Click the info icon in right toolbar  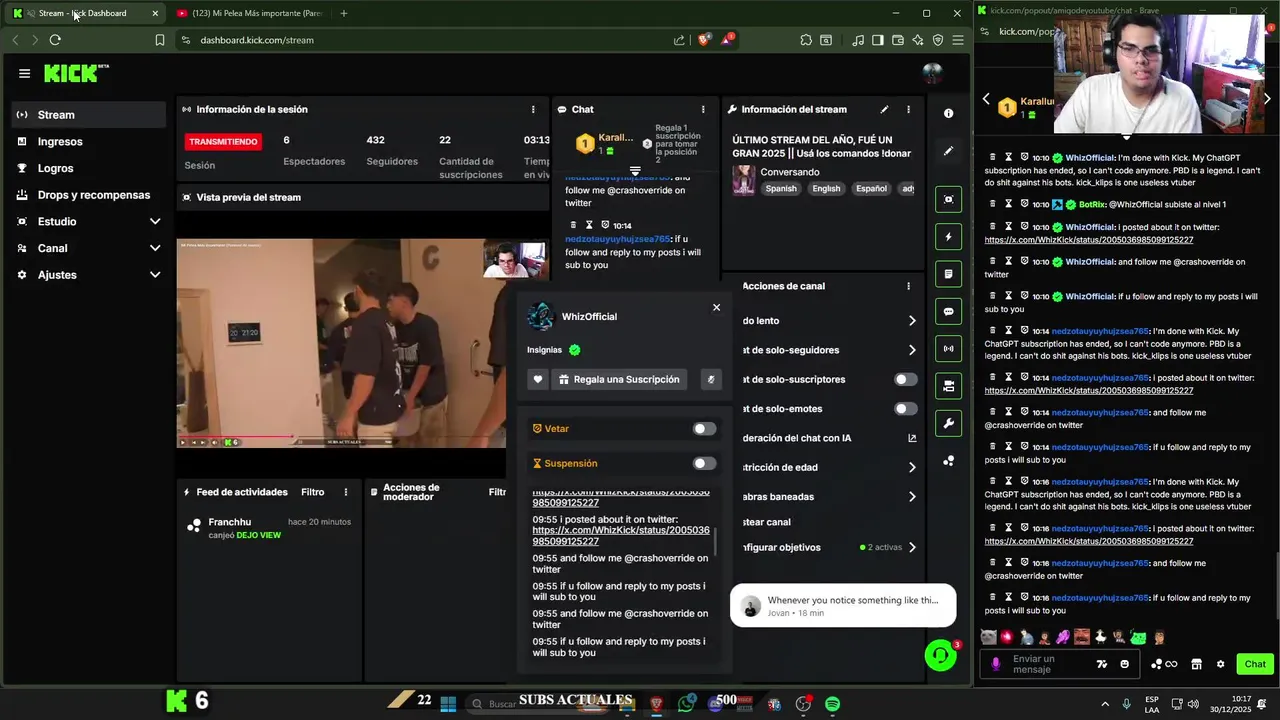948,113
